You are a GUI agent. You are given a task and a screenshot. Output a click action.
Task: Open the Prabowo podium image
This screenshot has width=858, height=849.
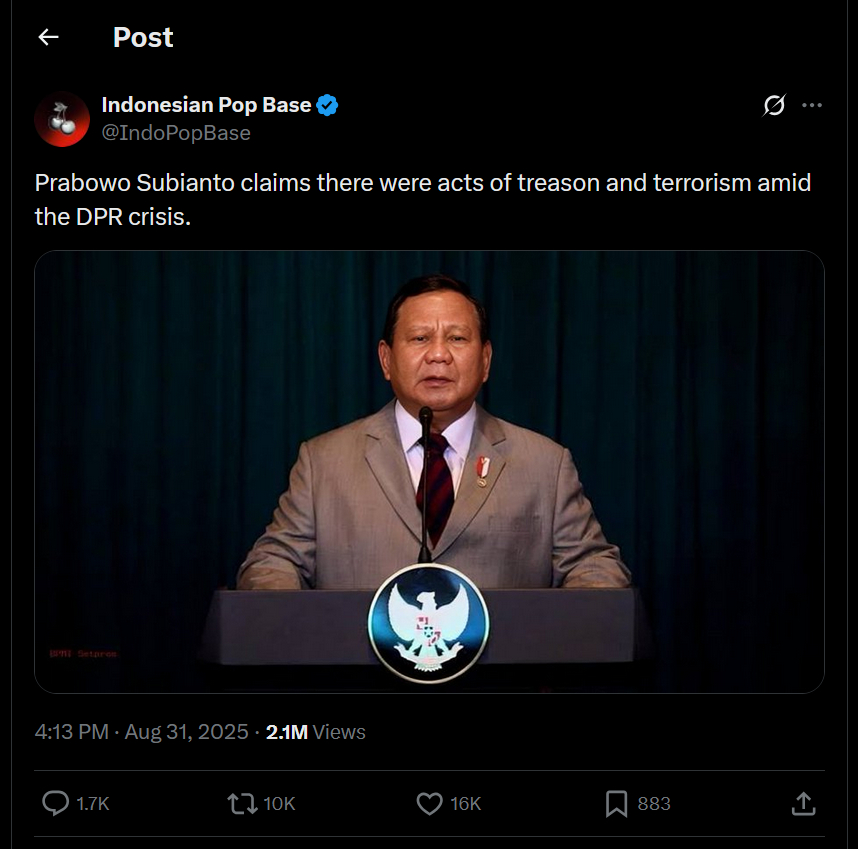click(x=429, y=471)
